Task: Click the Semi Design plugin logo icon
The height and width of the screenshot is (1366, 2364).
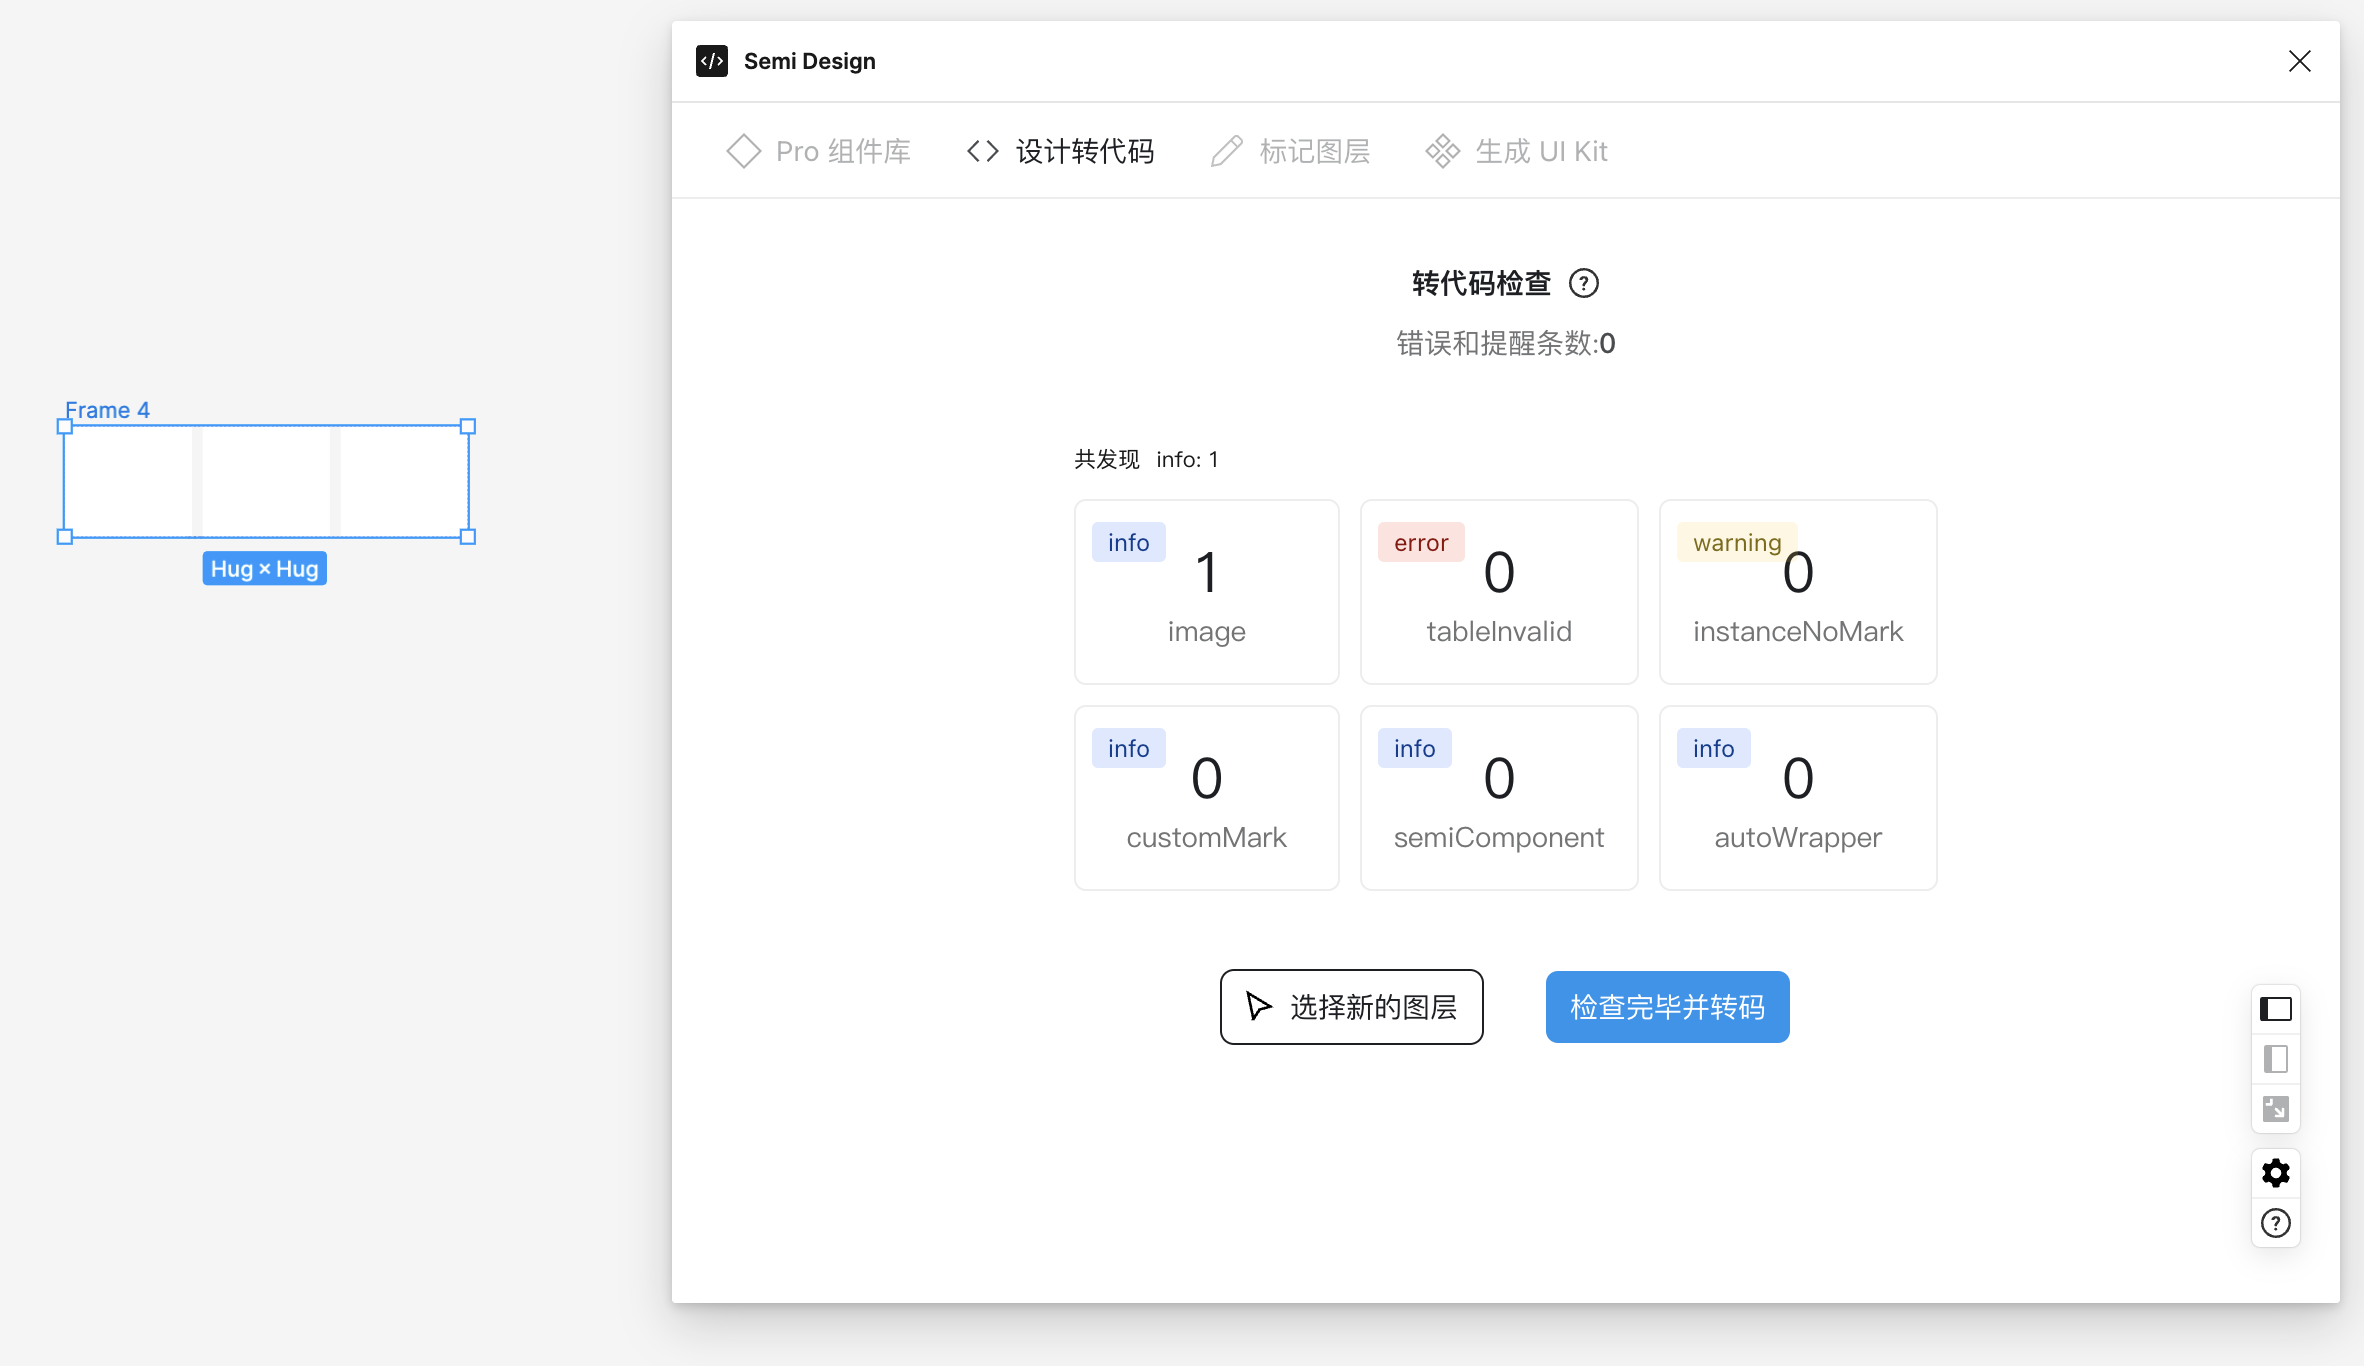Action: pos(711,61)
